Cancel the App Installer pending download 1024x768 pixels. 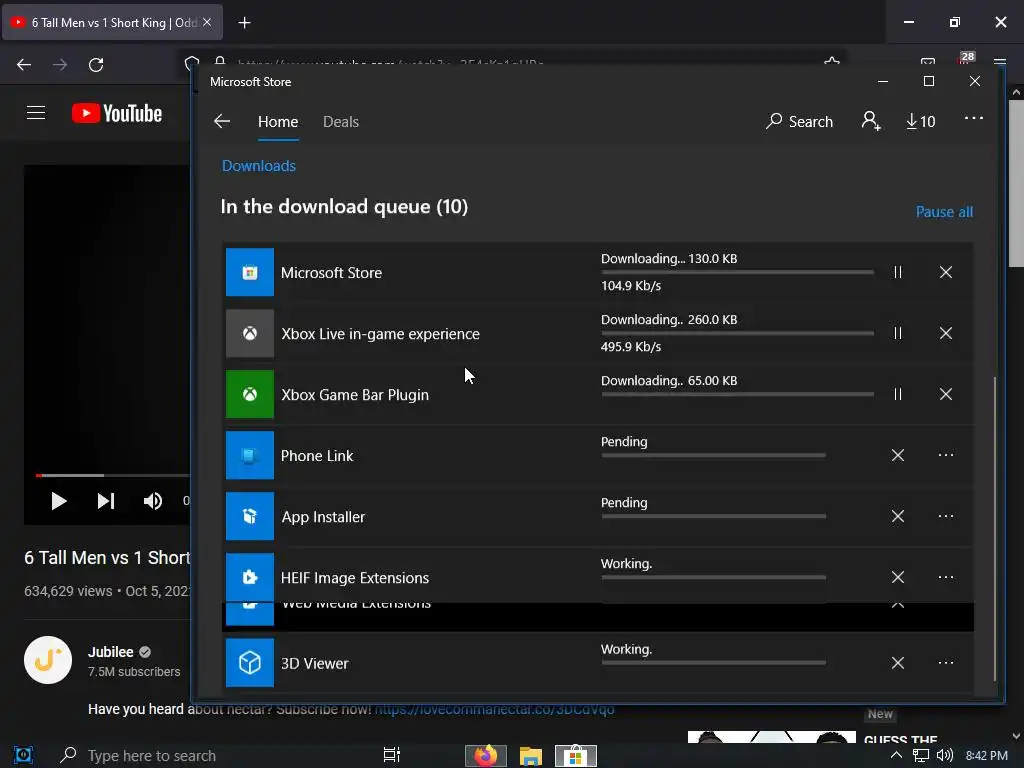898,516
